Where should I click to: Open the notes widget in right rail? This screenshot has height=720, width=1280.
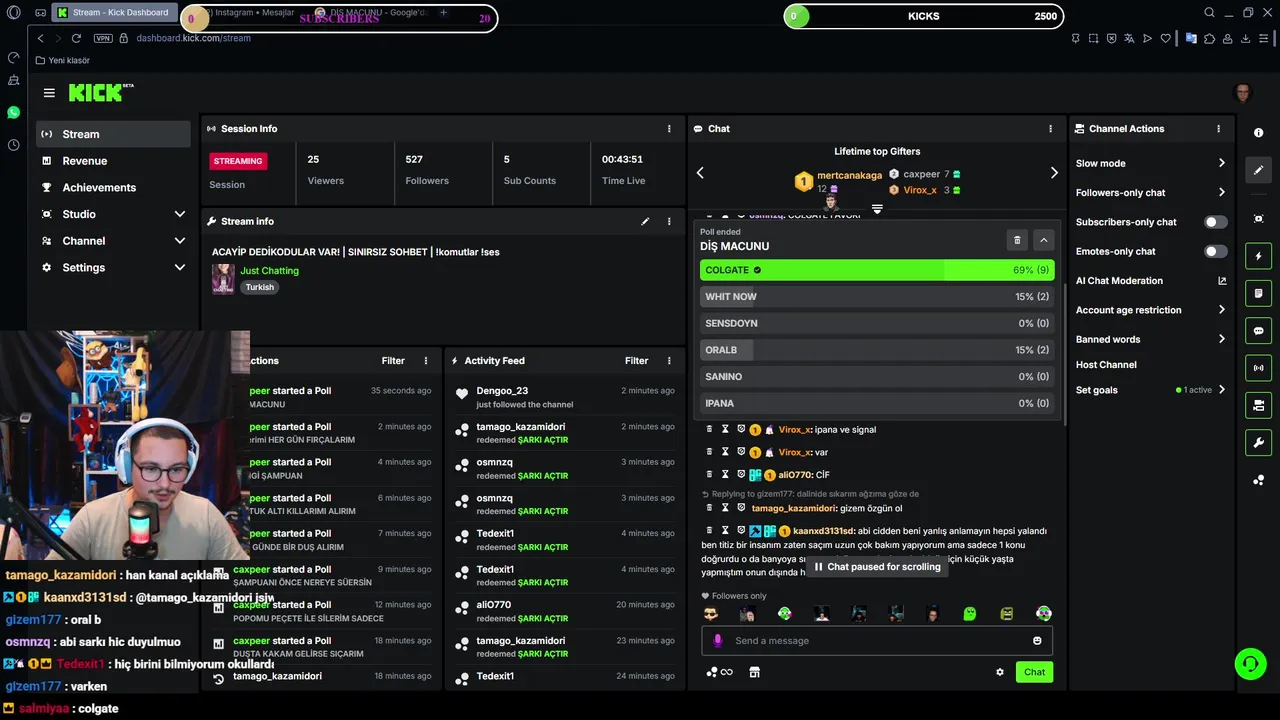click(x=1258, y=293)
